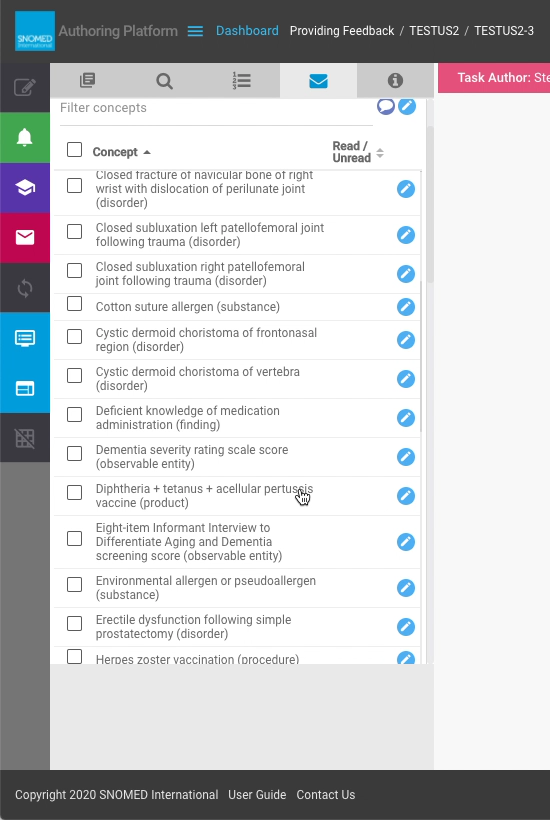
Task: Open the info circle tab
Action: click(x=395, y=81)
